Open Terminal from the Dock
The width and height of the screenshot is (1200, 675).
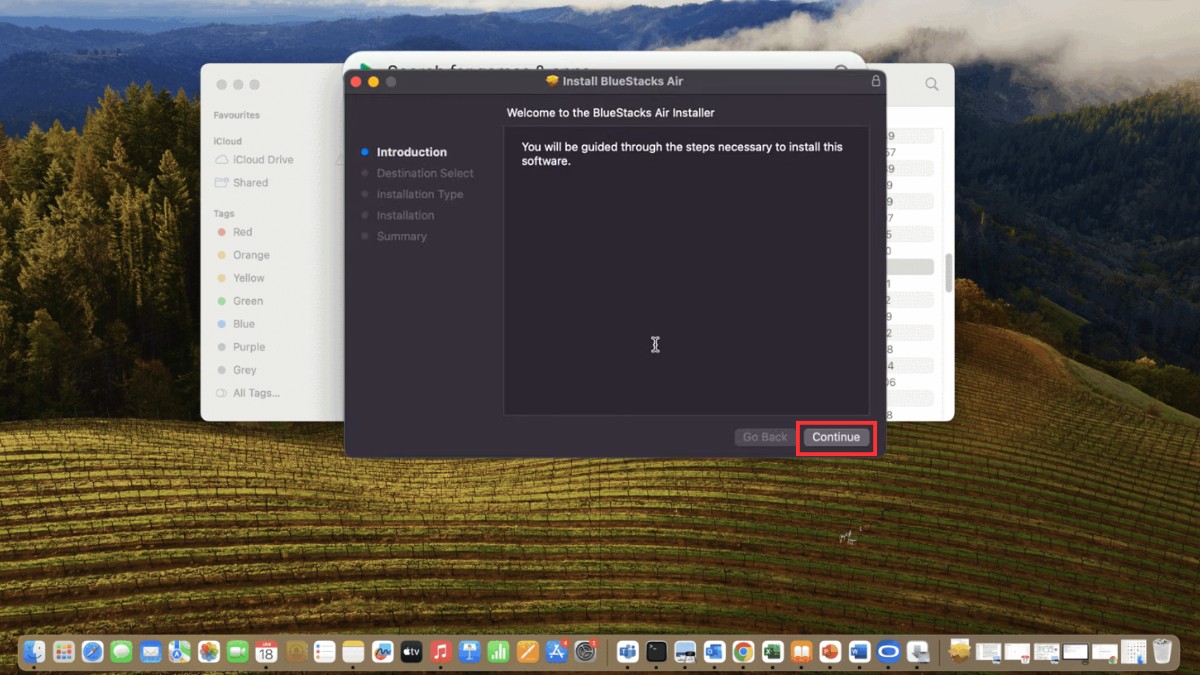657,652
